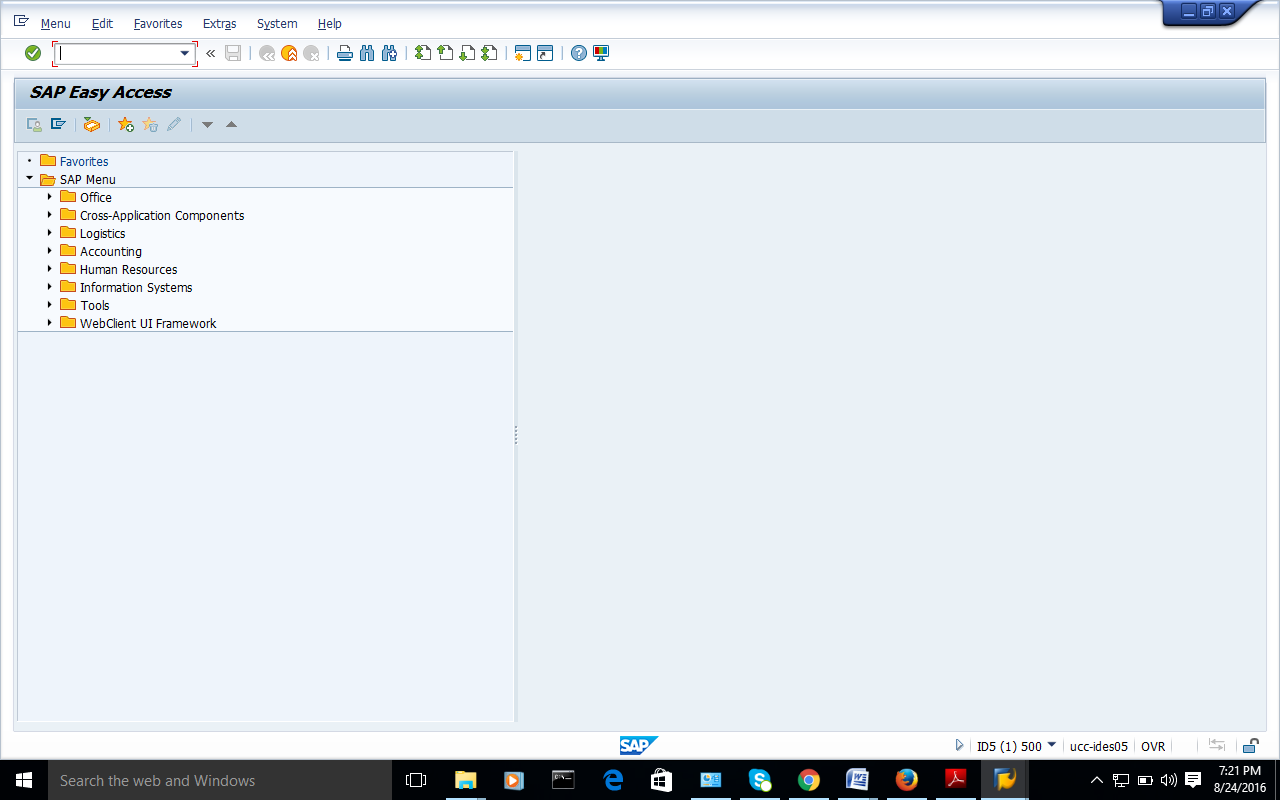Click the ID5 (1) 500 system info dropdown
This screenshot has height=800, width=1280.
1051,745
